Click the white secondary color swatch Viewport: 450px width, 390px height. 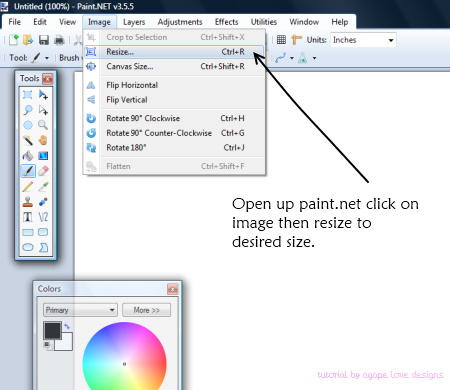point(66,344)
